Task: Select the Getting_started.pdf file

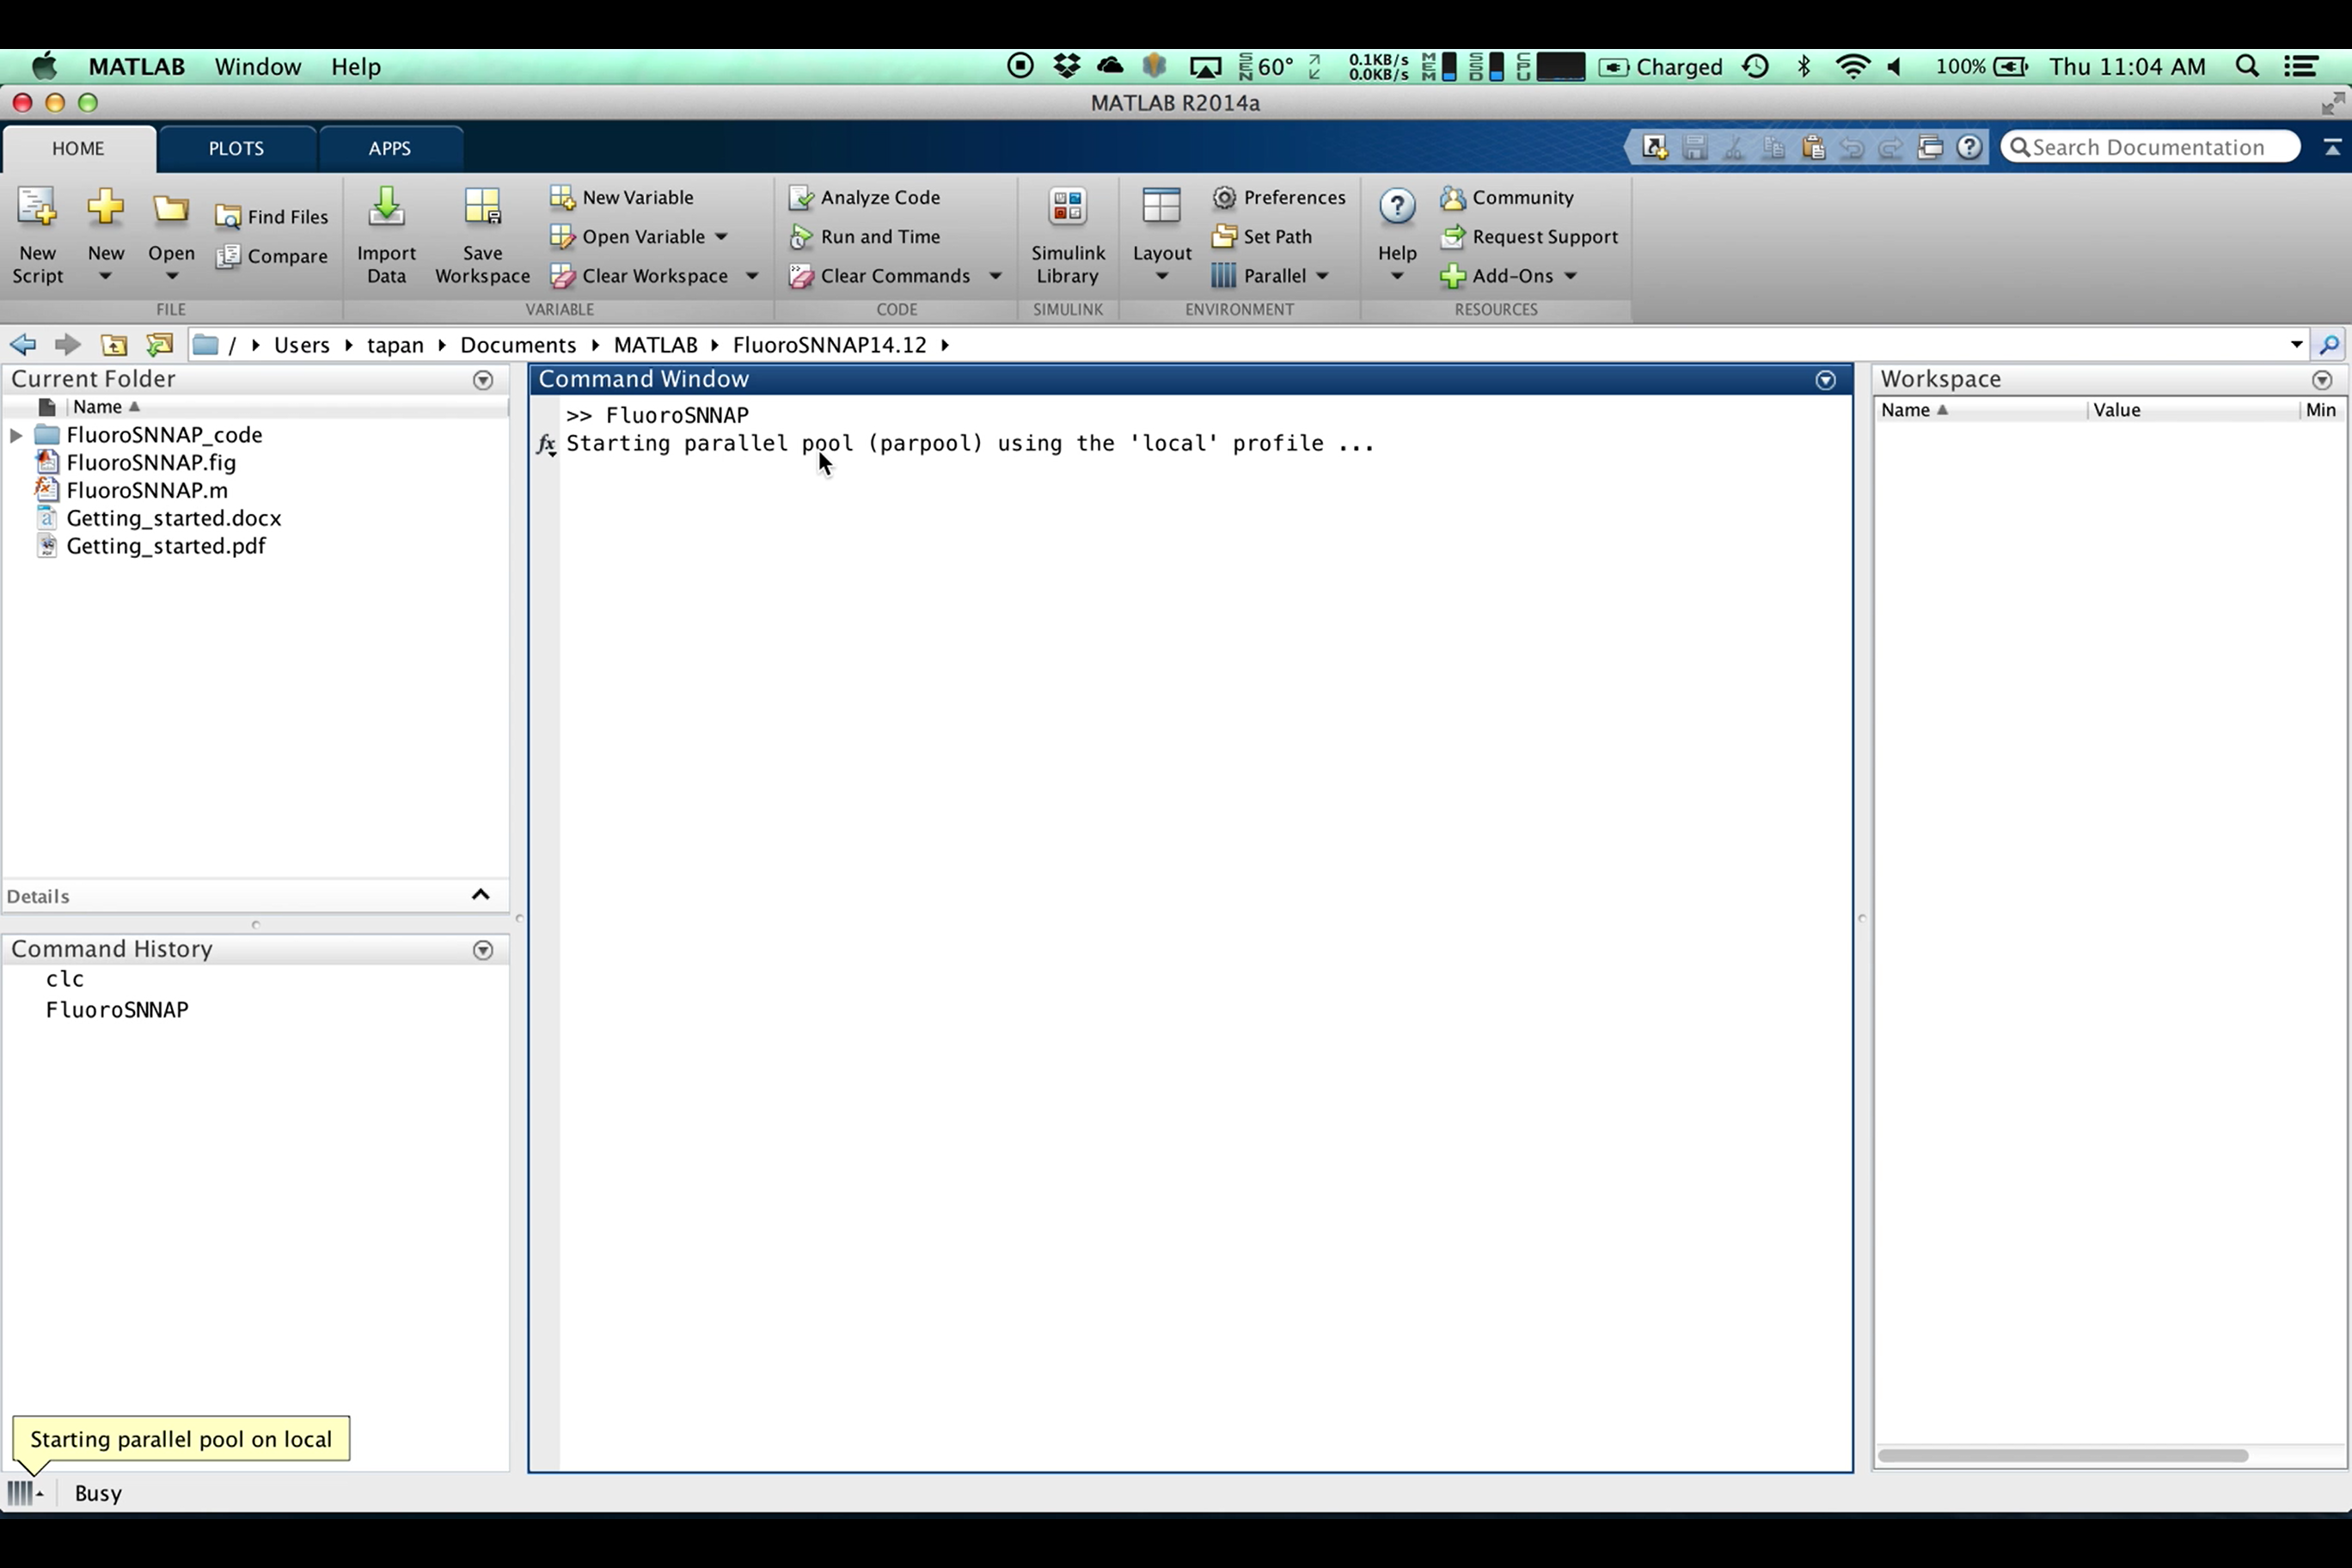Action: 166,546
